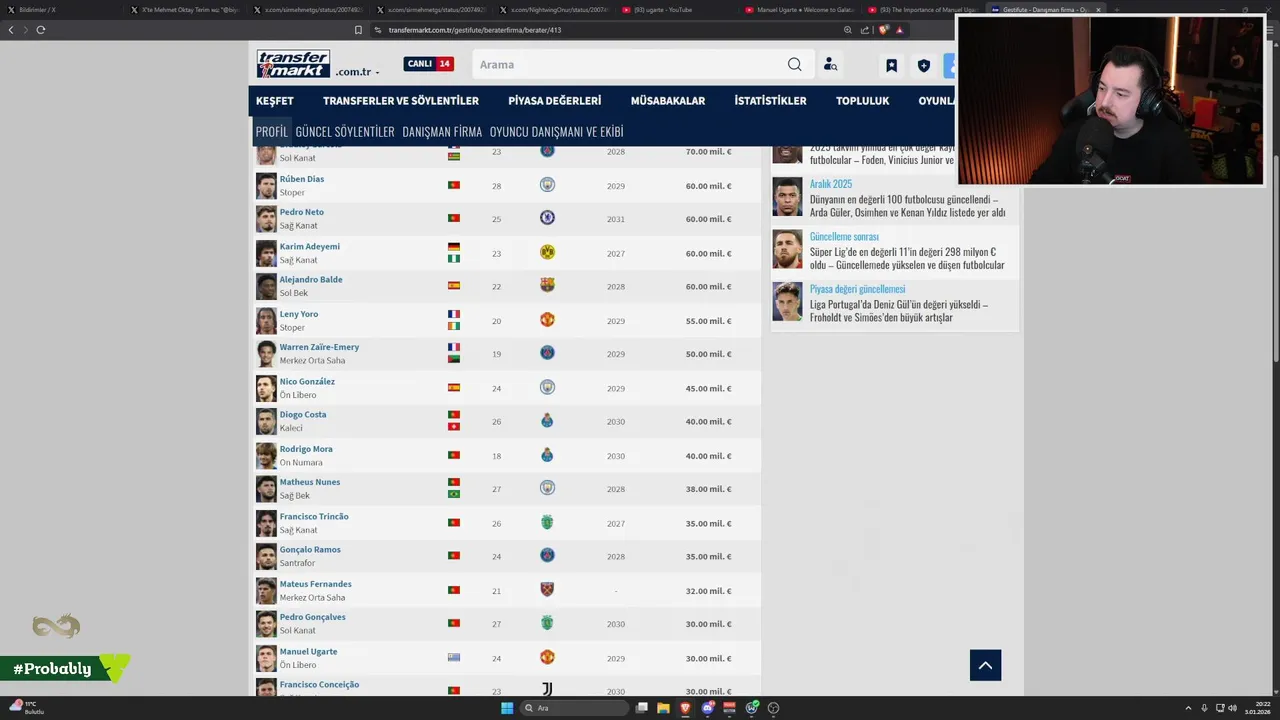Click Portugal flag in Rúben Dias row
The image size is (1280, 720).
(x=453, y=185)
